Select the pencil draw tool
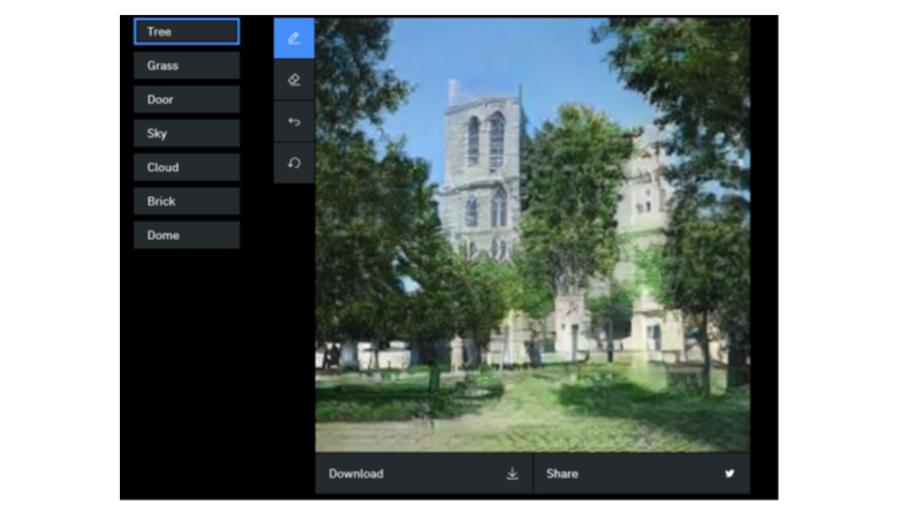The height and width of the screenshot is (519, 922). pyautogui.click(x=293, y=38)
